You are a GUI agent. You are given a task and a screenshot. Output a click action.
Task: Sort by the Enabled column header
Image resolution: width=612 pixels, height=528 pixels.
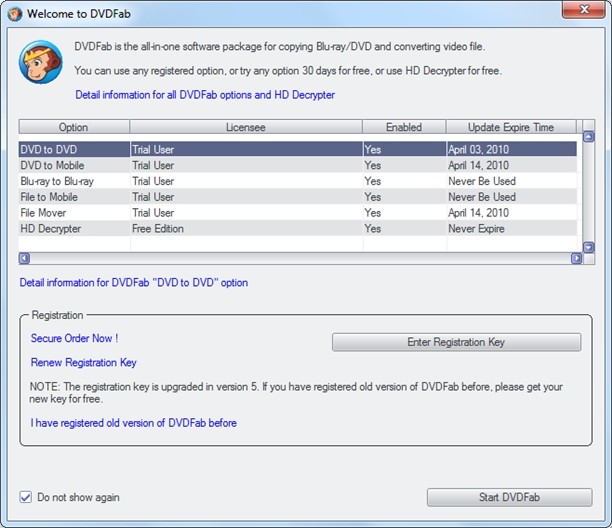(x=404, y=127)
